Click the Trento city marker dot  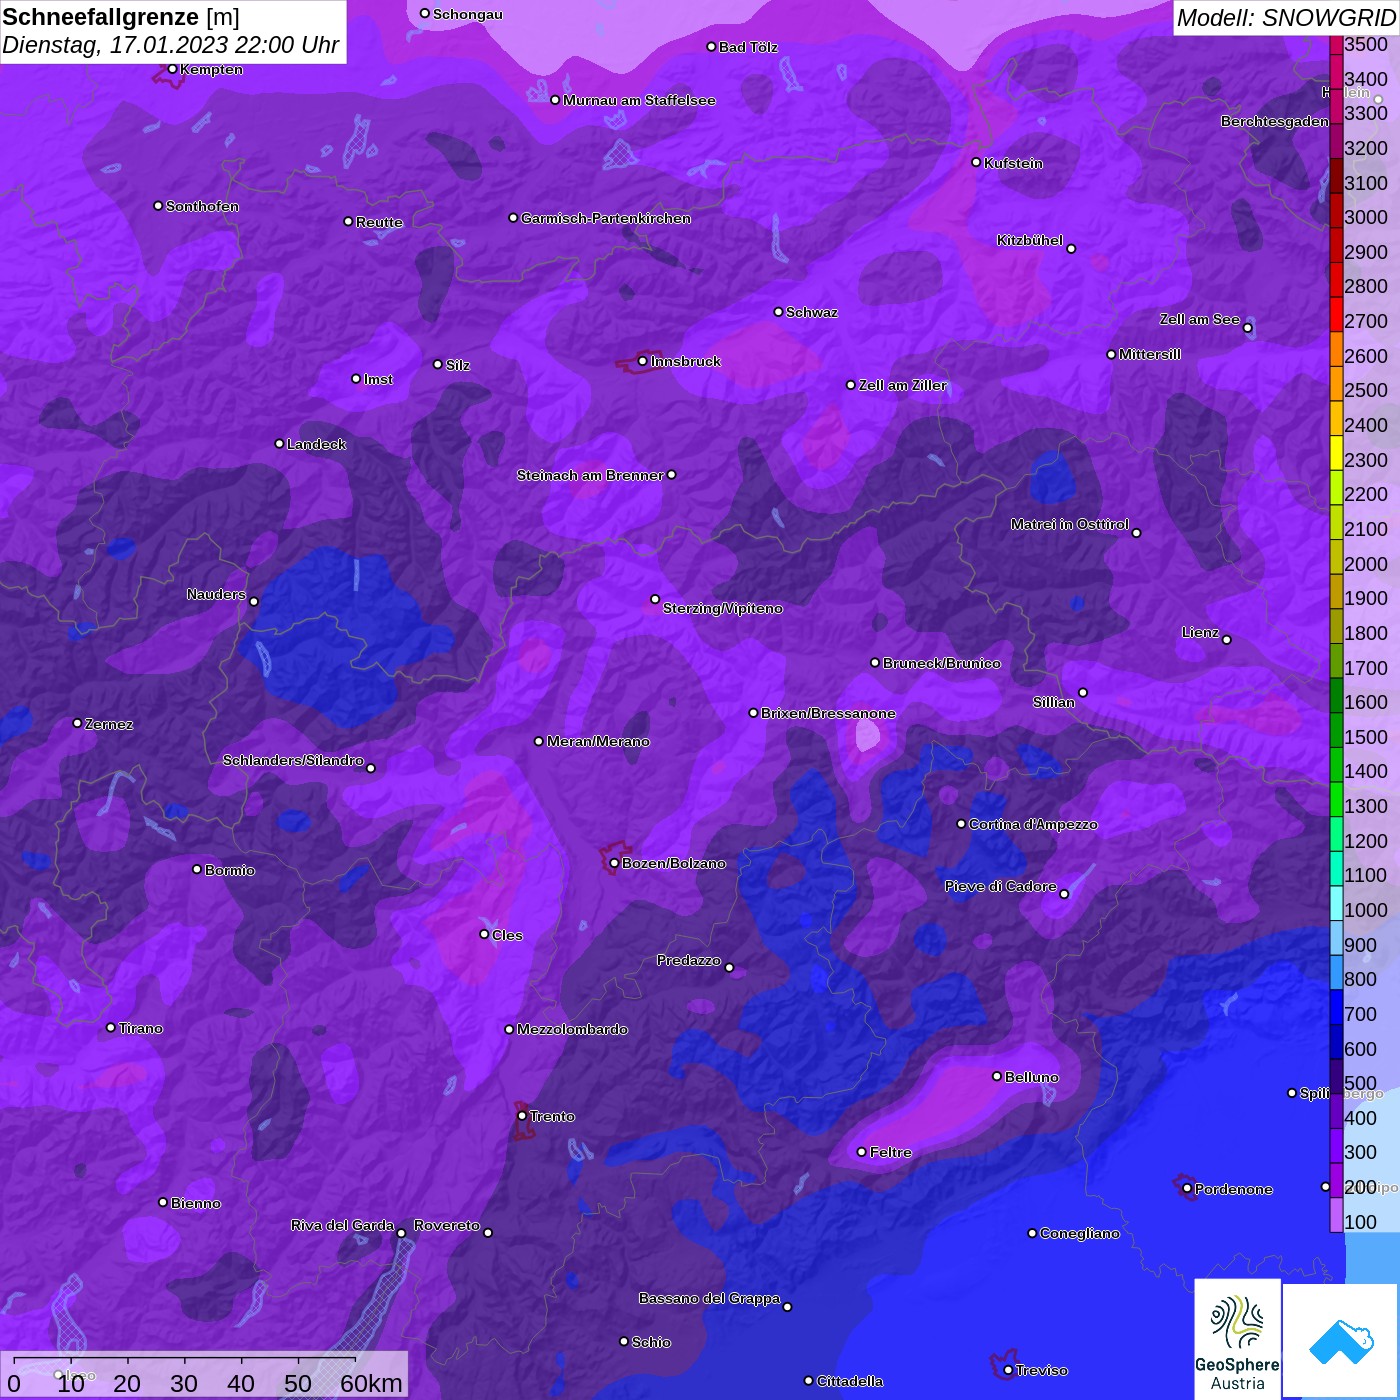click(x=522, y=1116)
